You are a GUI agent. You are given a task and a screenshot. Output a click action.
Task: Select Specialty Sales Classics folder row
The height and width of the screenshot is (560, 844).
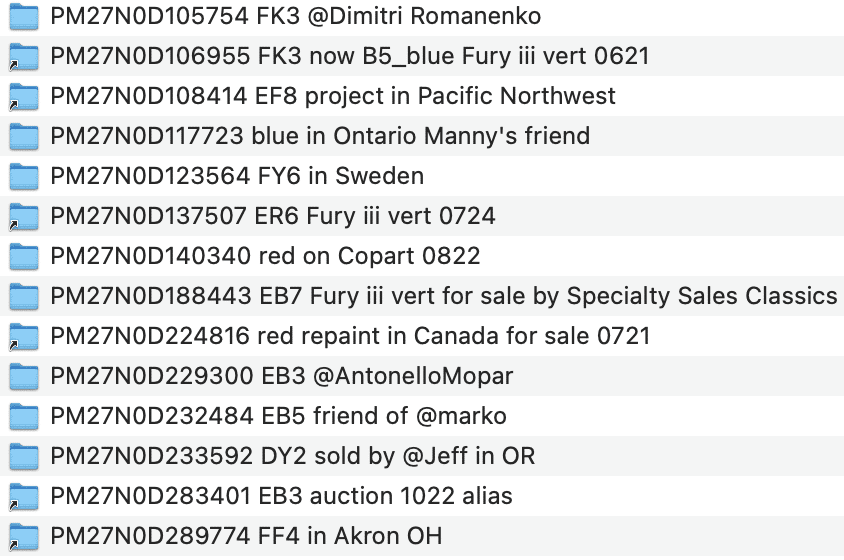click(x=443, y=296)
